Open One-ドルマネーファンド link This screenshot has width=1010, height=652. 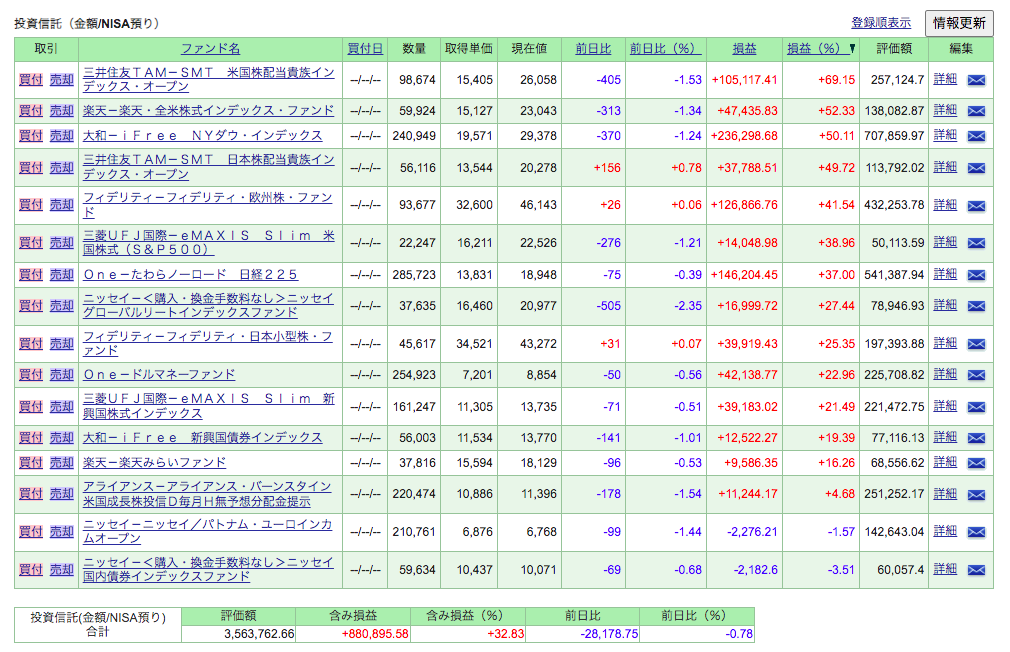pyautogui.click(x=159, y=374)
